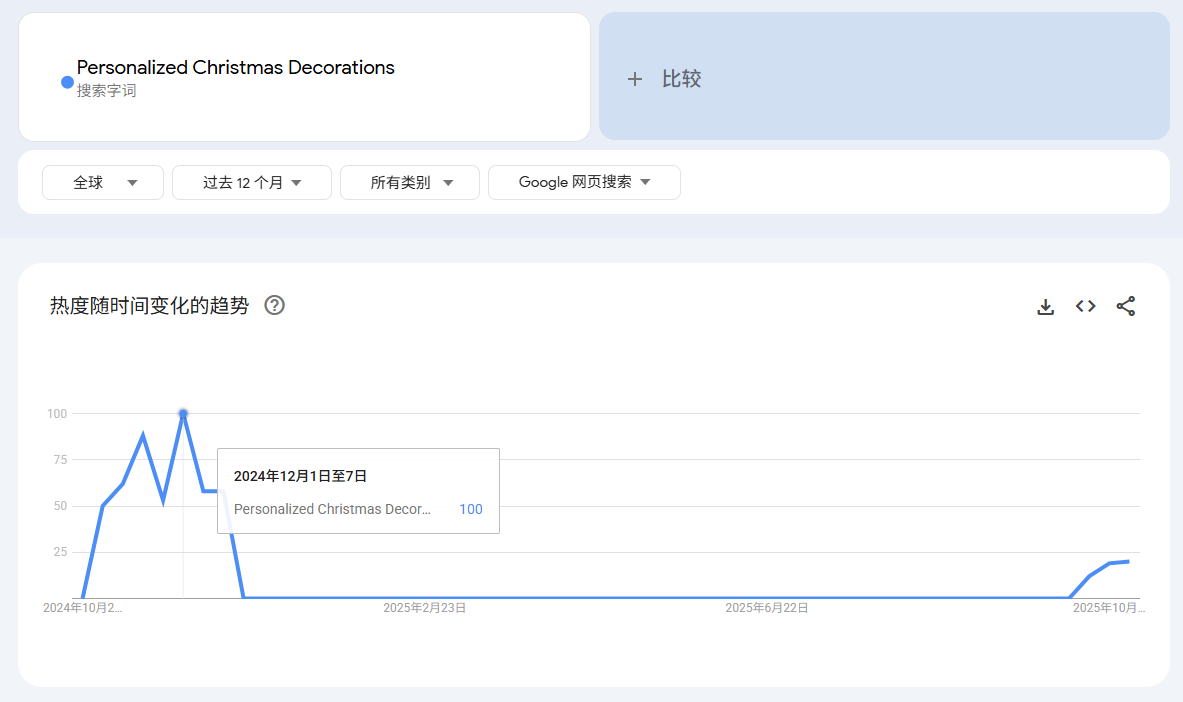Viewport: 1183px width, 702px height.
Task: Click the share icon on chart card
Action: [1125, 306]
